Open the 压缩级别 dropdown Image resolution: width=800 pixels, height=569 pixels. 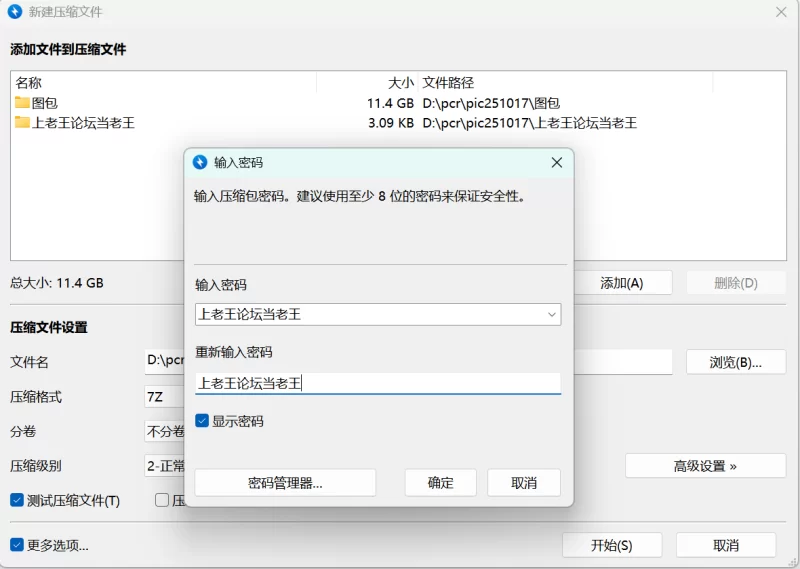pos(164,466)
